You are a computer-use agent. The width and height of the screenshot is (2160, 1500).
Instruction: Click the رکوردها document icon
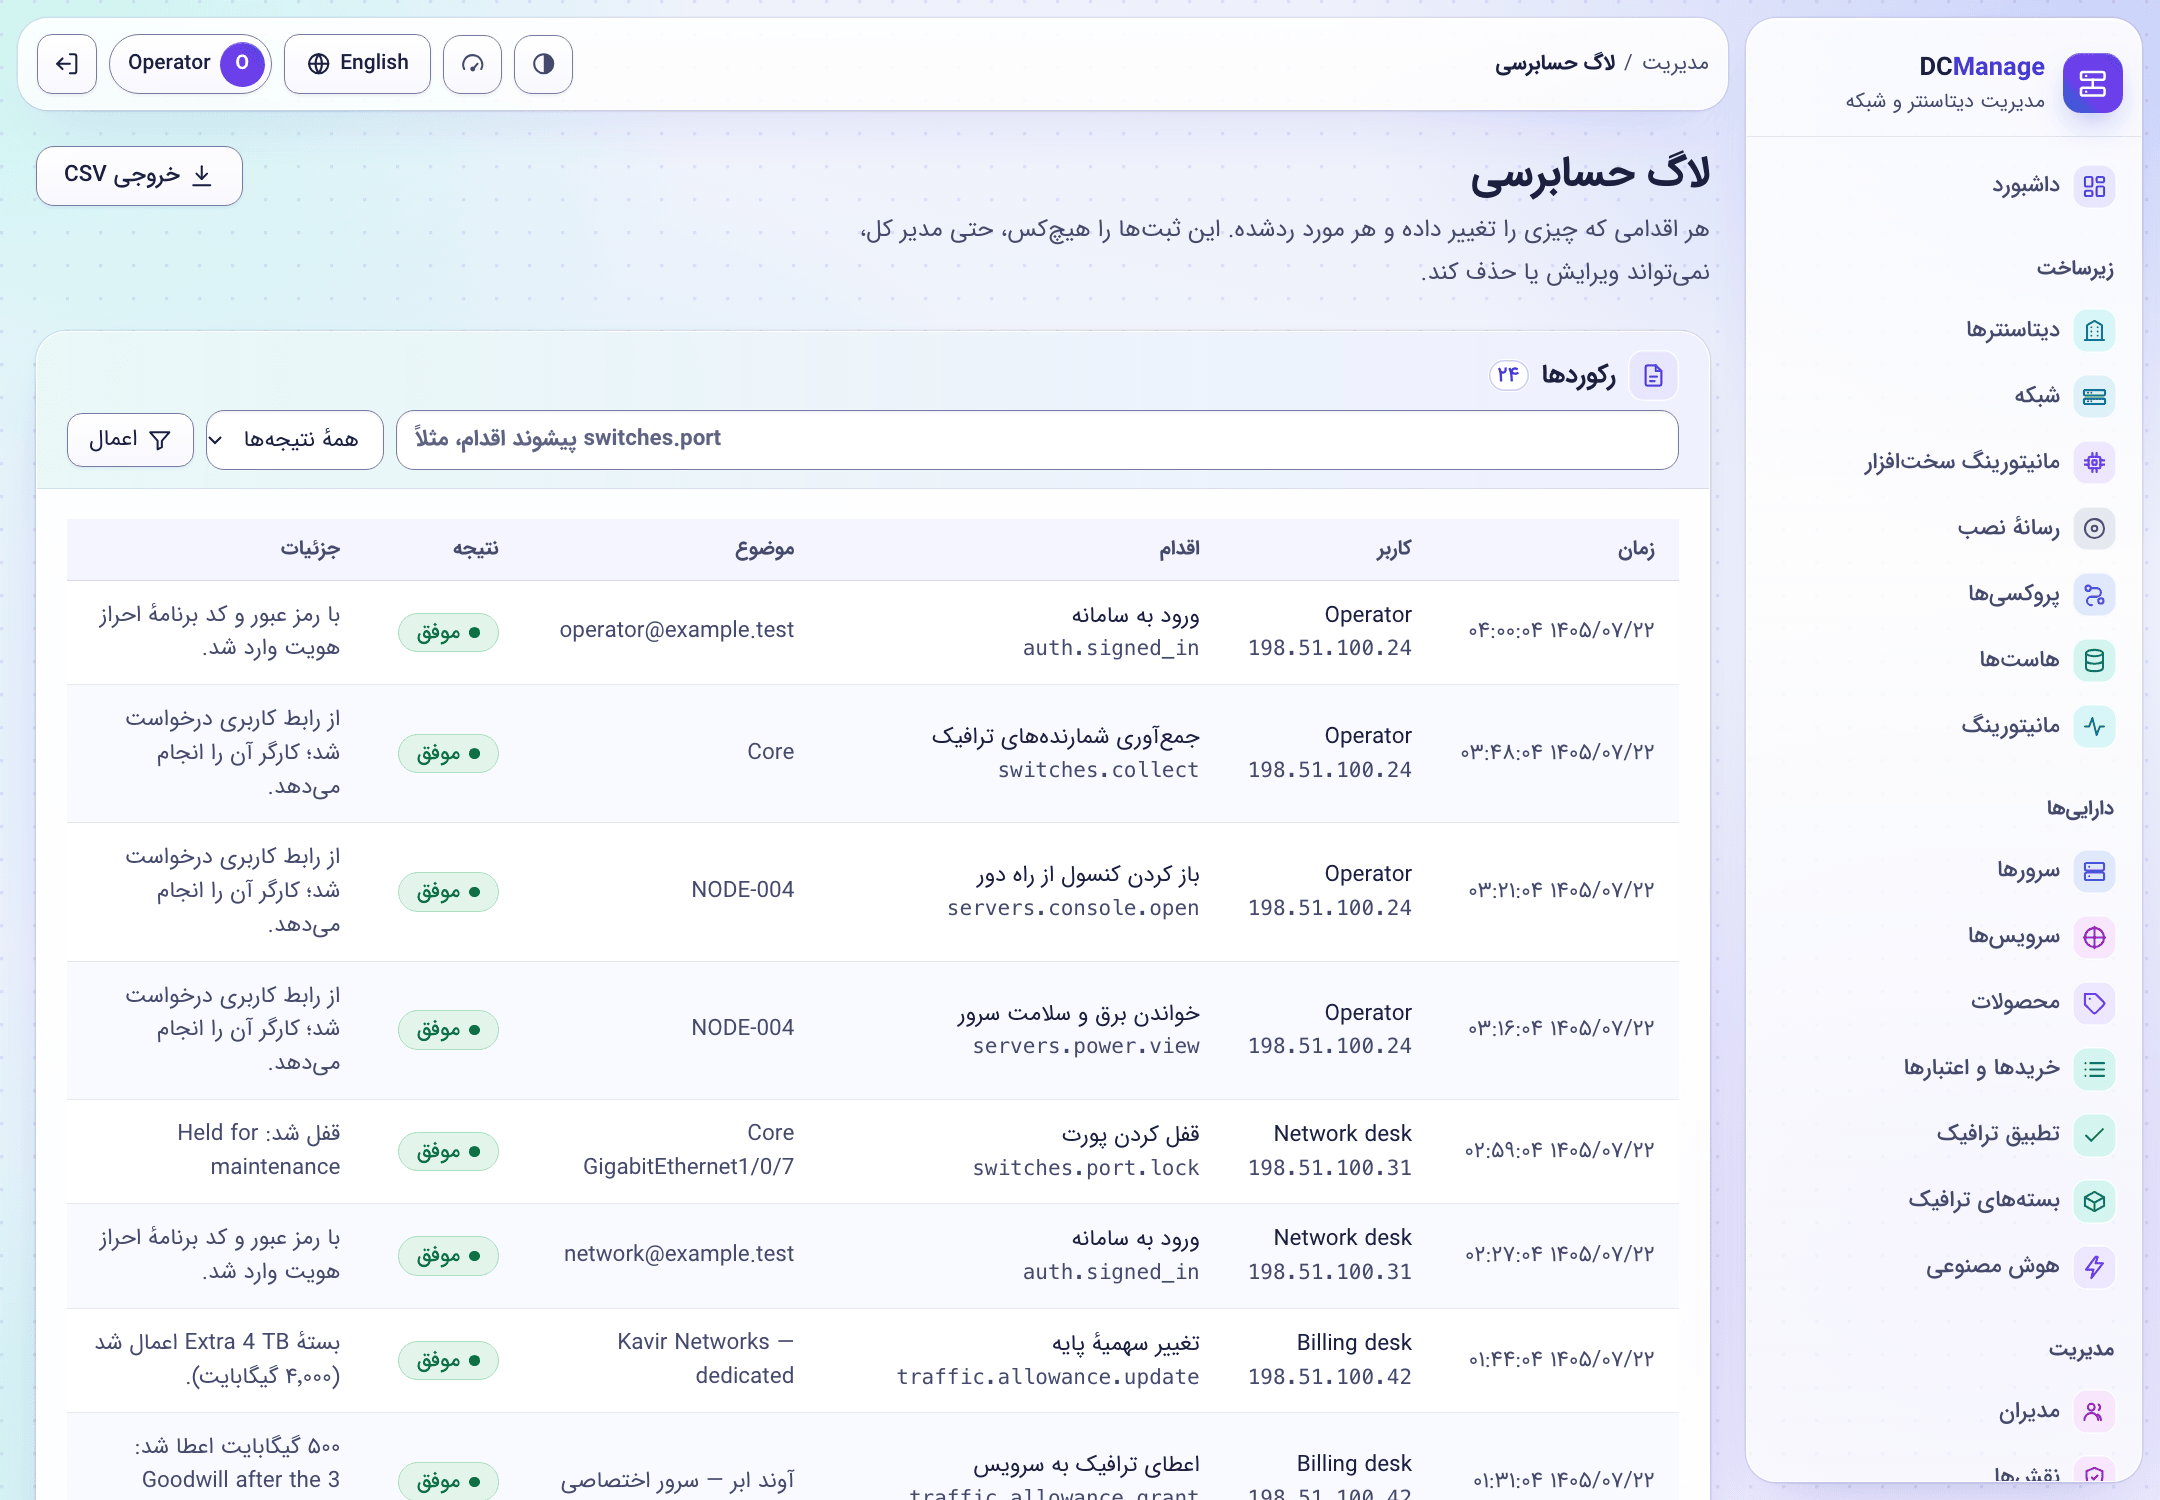coord(1653,376)
